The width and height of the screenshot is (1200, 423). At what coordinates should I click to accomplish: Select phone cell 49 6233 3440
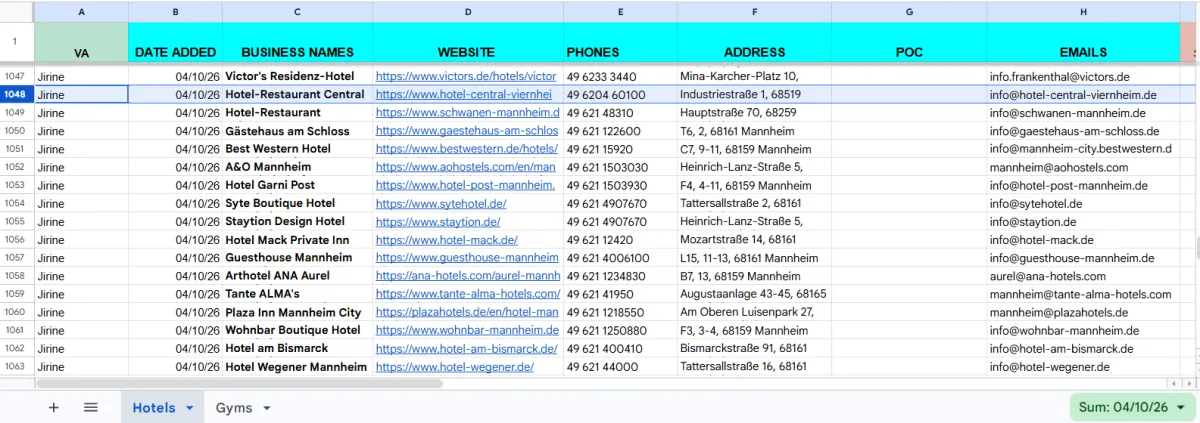(620, 76)
